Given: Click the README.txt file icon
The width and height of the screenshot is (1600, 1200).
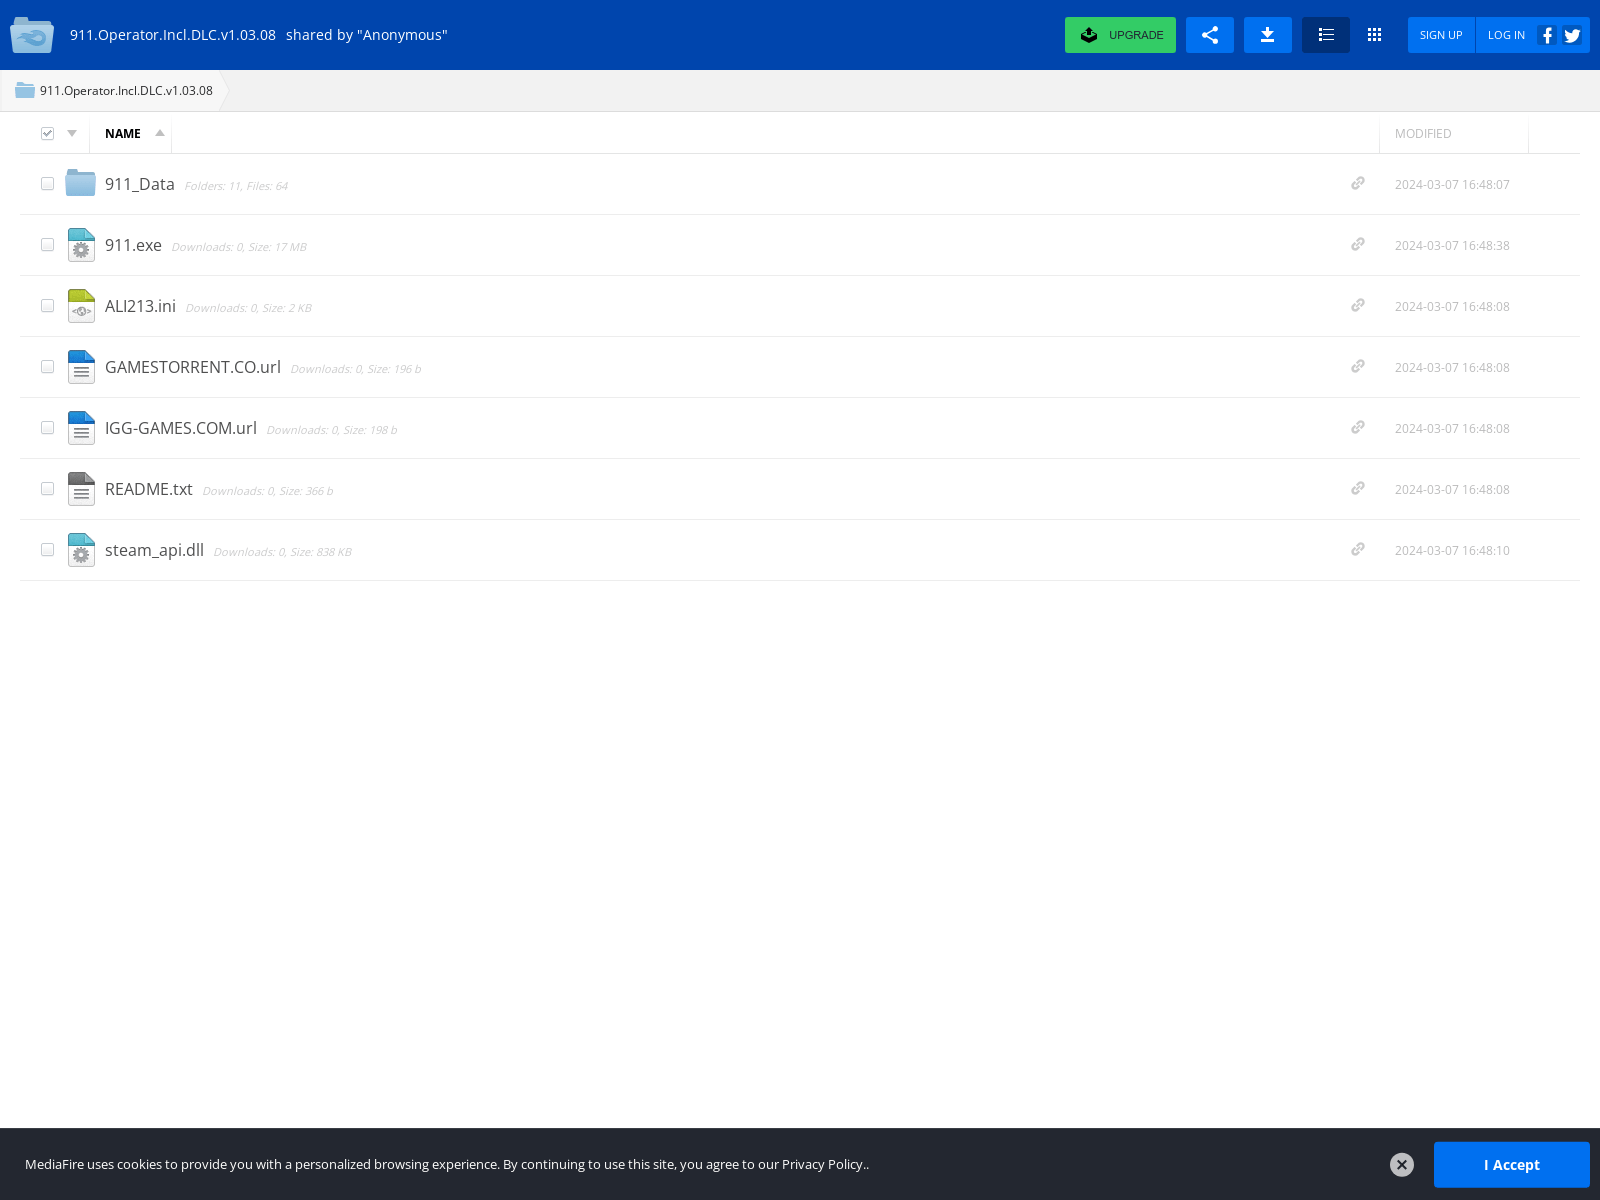Looking at the screenshot, I should 81,489.
